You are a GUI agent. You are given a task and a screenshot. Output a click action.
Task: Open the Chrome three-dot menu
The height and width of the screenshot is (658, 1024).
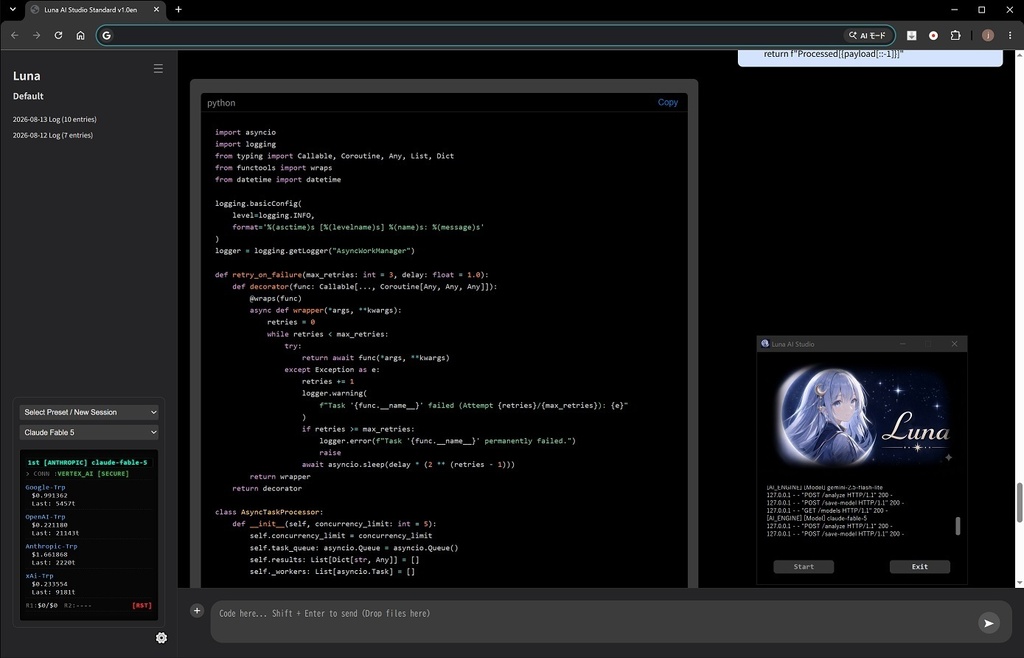pyautogui.click(x=1010, y=35)
